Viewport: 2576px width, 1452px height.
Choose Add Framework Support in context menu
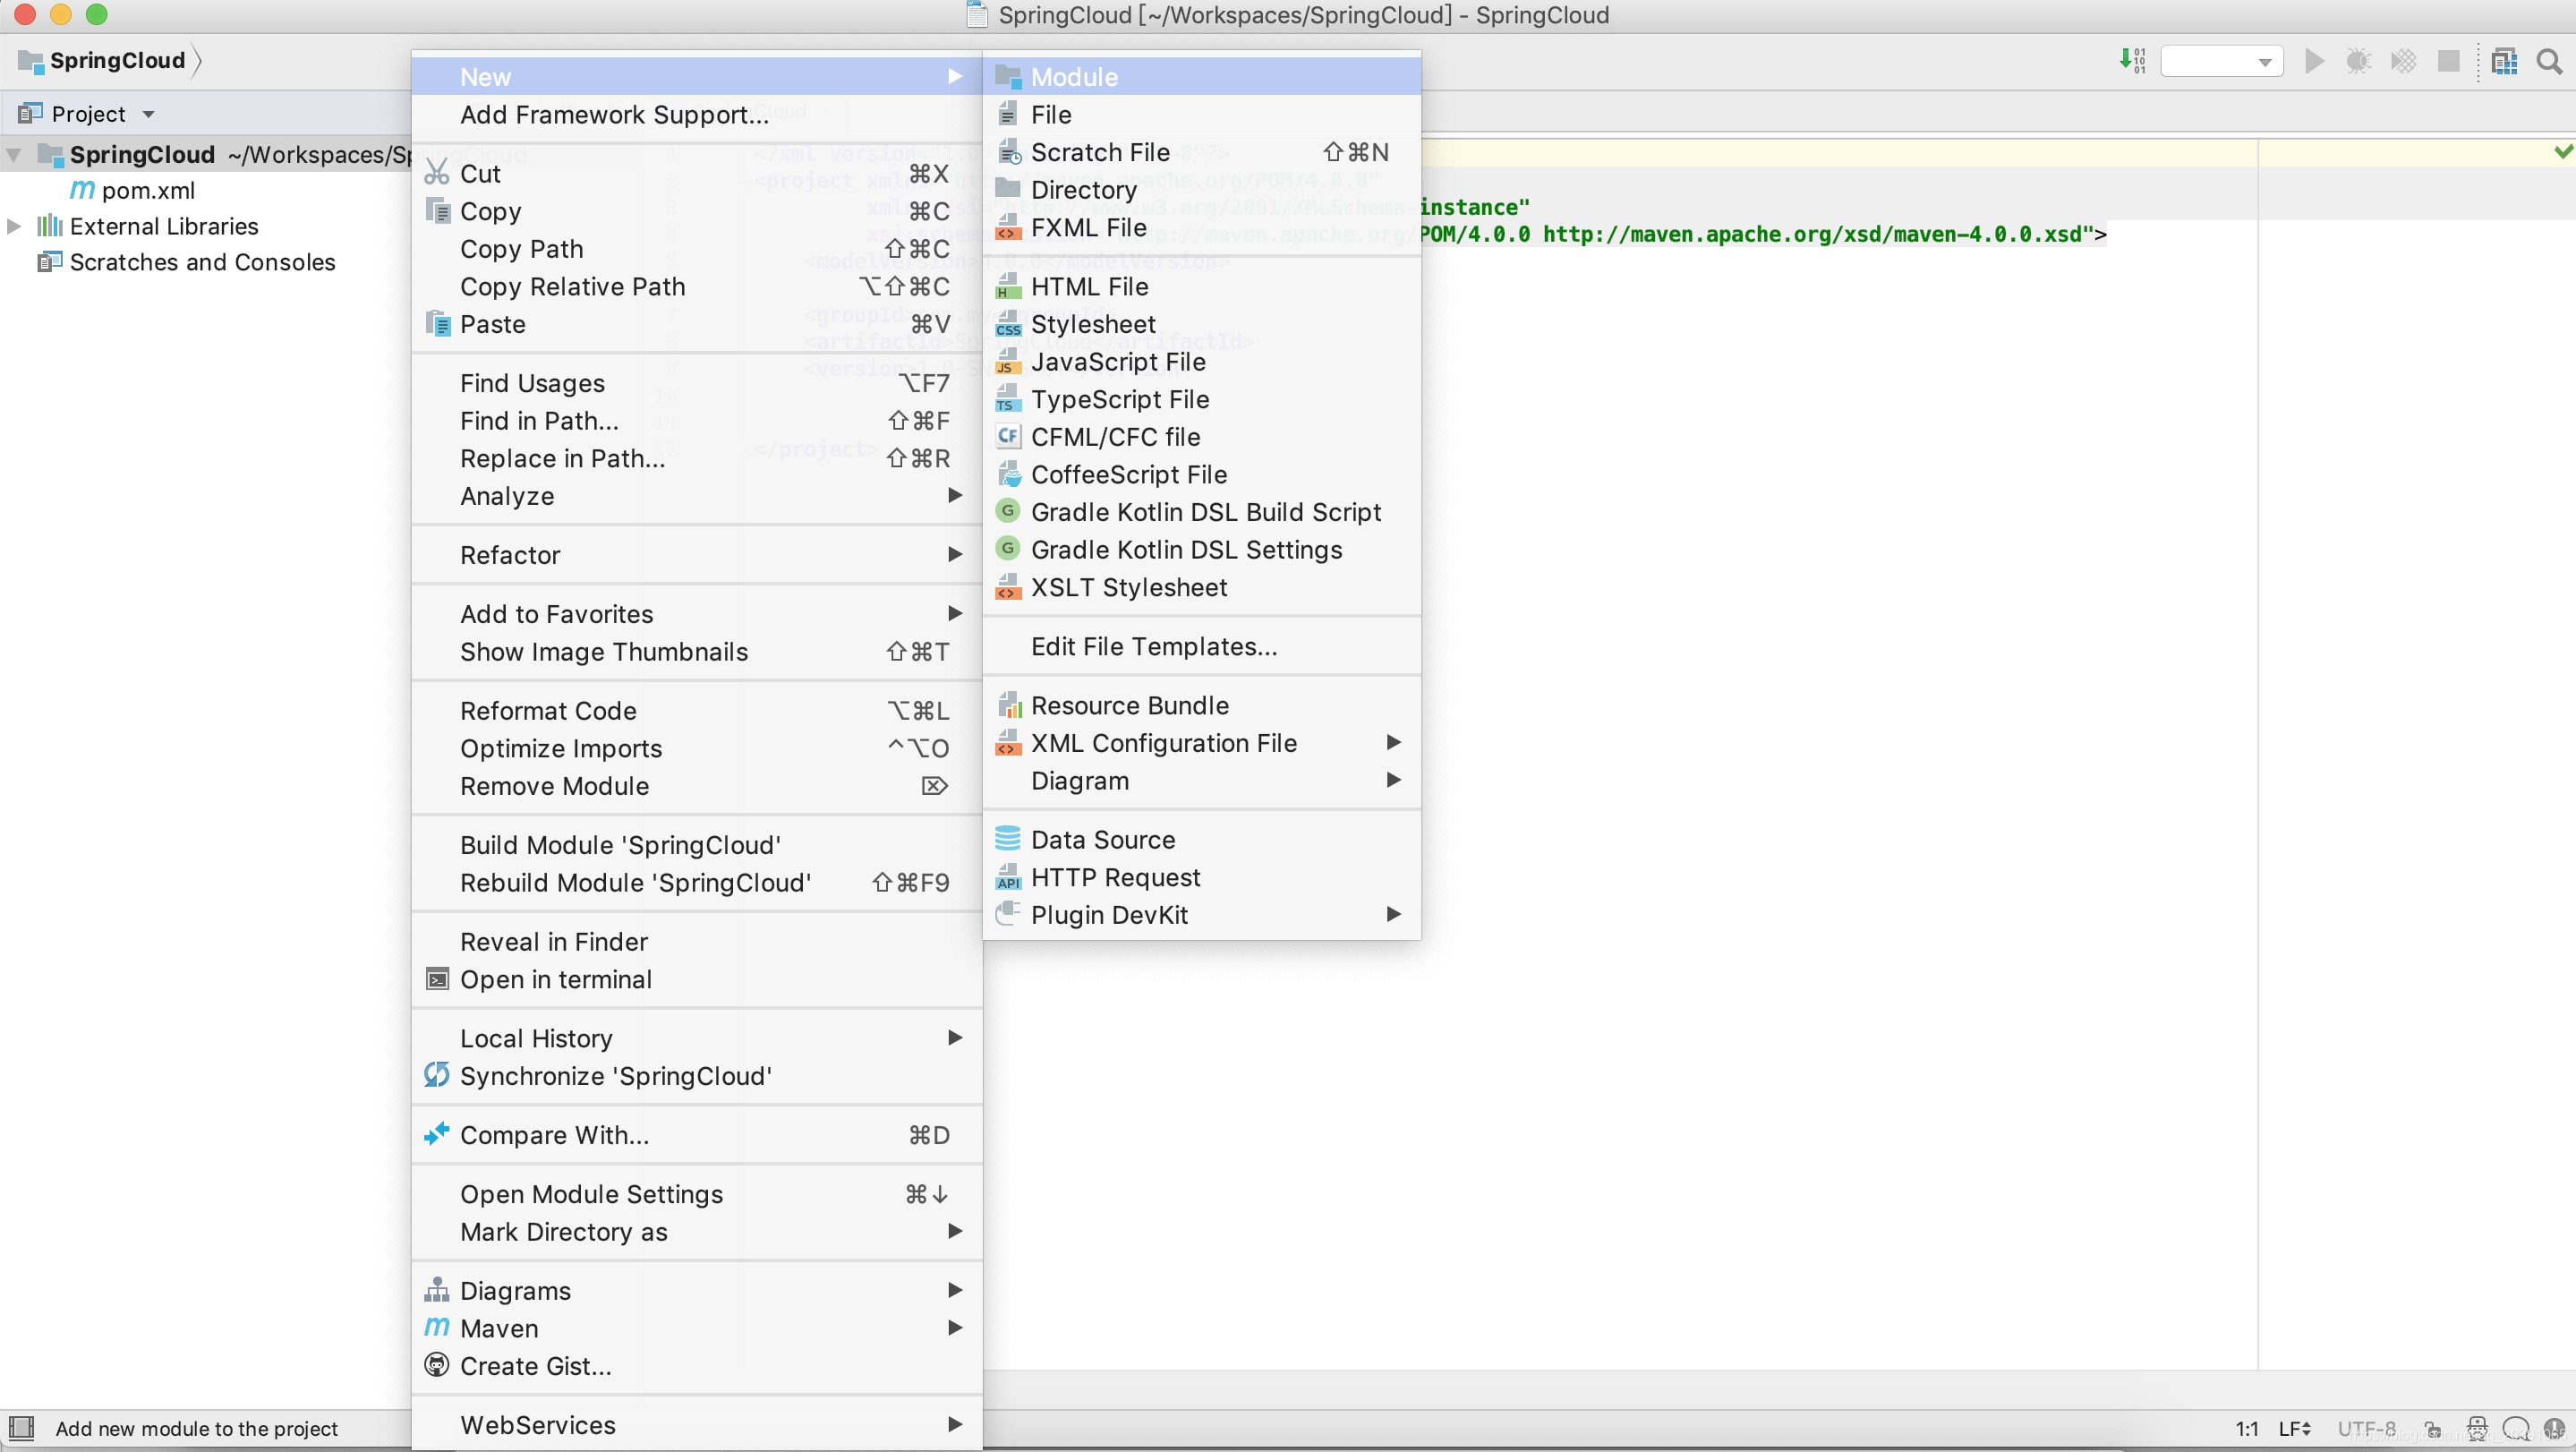coord(614,115)
